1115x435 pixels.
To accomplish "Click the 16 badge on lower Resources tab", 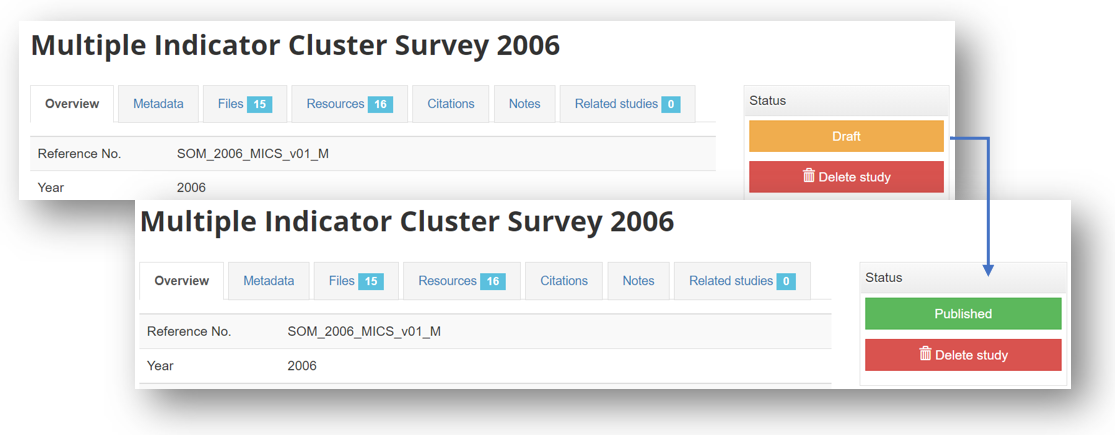I will [492, 281].
